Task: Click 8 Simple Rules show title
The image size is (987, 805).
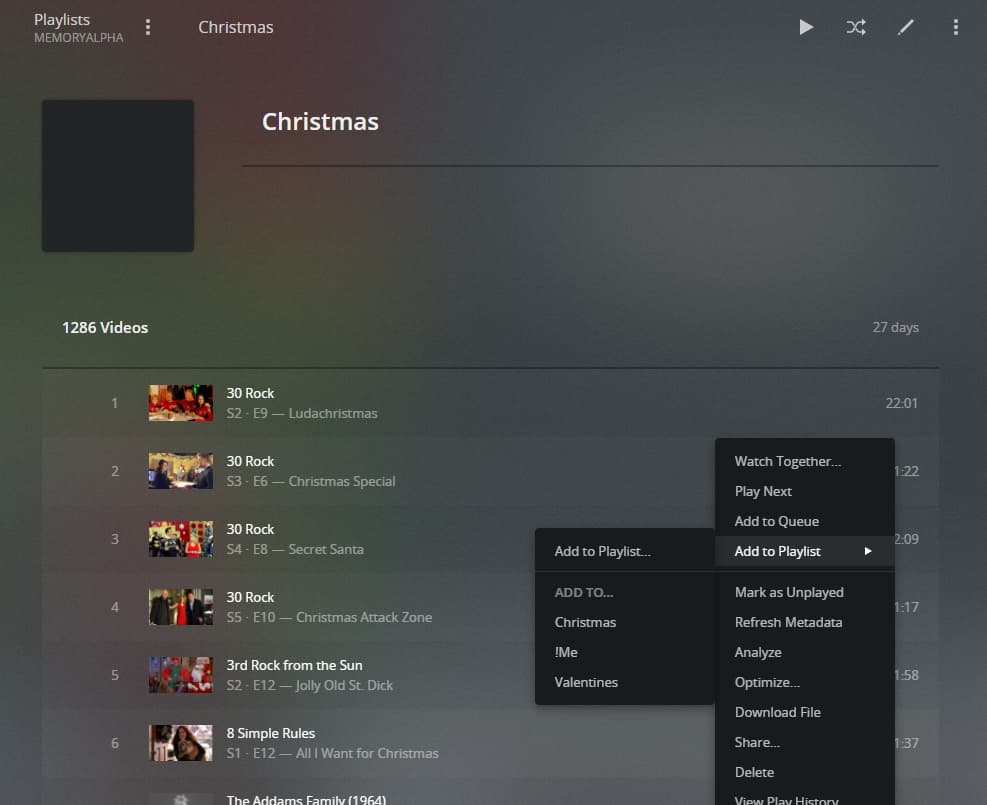Action: pyautogui.click(x=271, y=733)
